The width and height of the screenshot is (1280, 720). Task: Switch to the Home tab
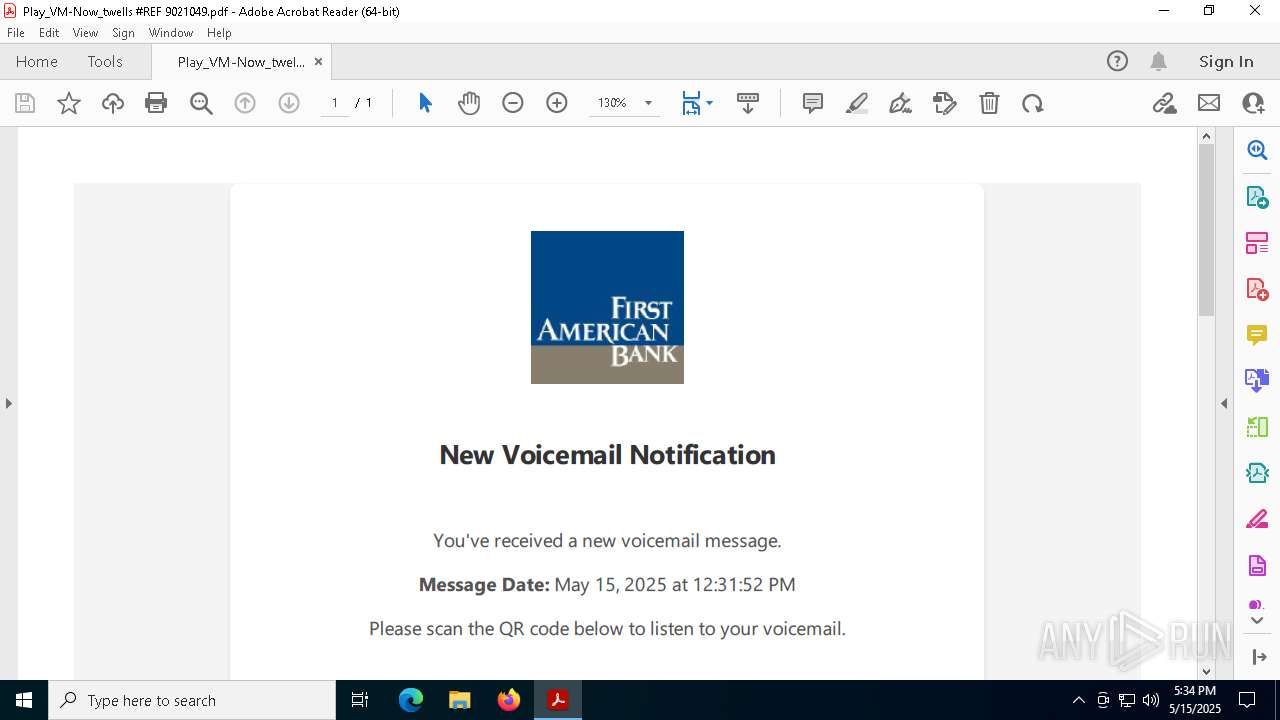point(37,61)
